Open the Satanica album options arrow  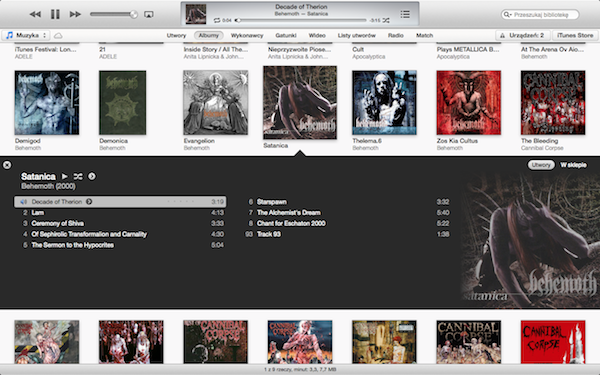[x=92, y=176]
